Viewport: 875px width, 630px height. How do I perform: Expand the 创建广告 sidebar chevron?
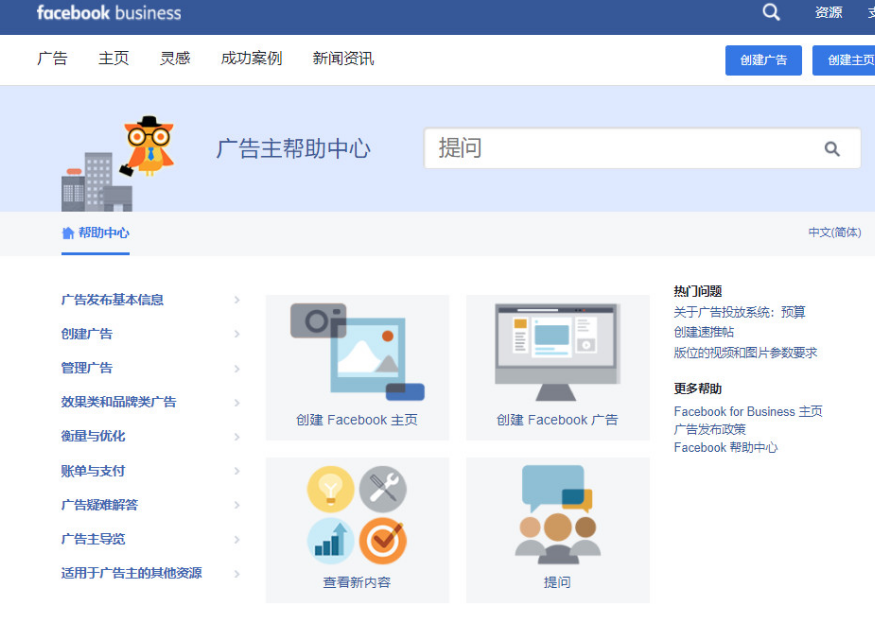[x=237, y=334]
